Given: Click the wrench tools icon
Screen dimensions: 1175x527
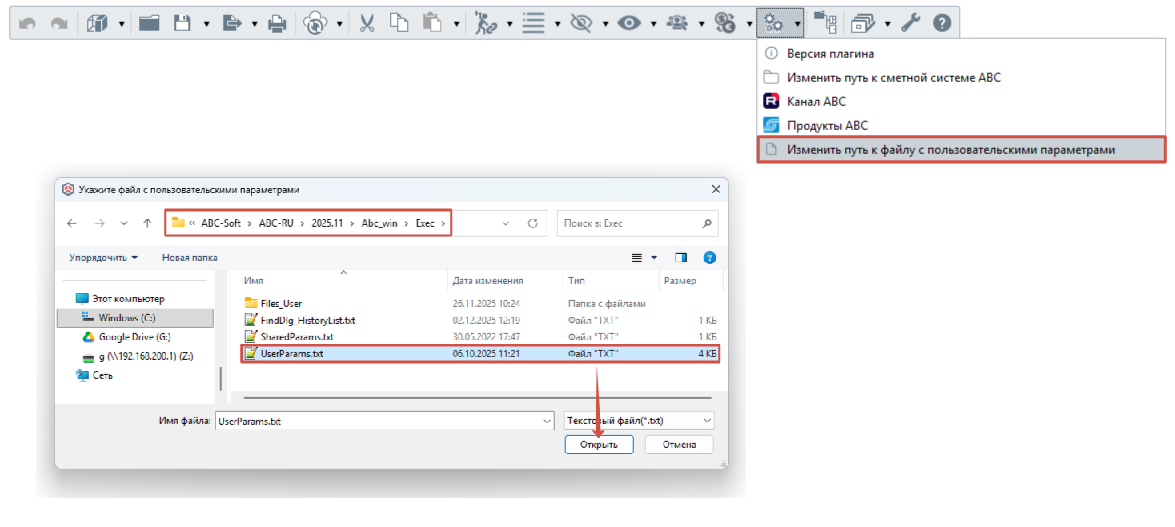Looking at the screenshot, I should coord(910,24).
